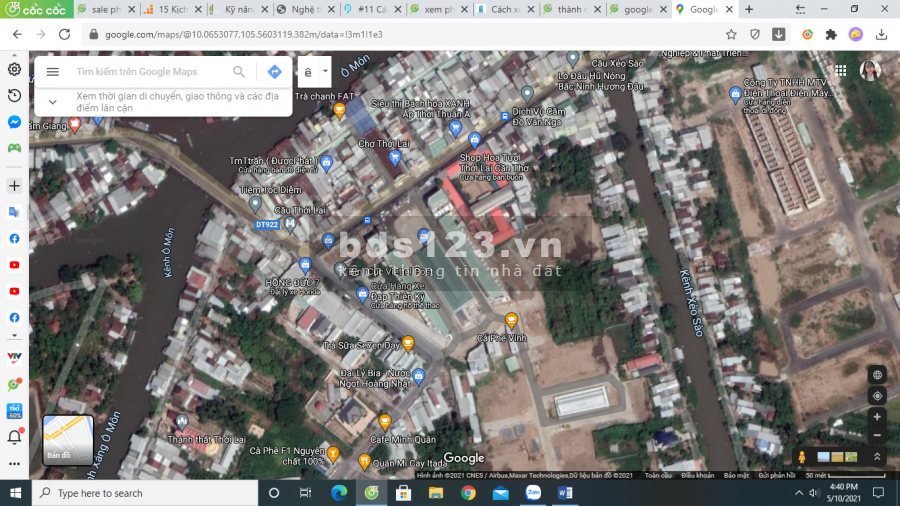Click the Điều khoản footer link

click(697, 476)
